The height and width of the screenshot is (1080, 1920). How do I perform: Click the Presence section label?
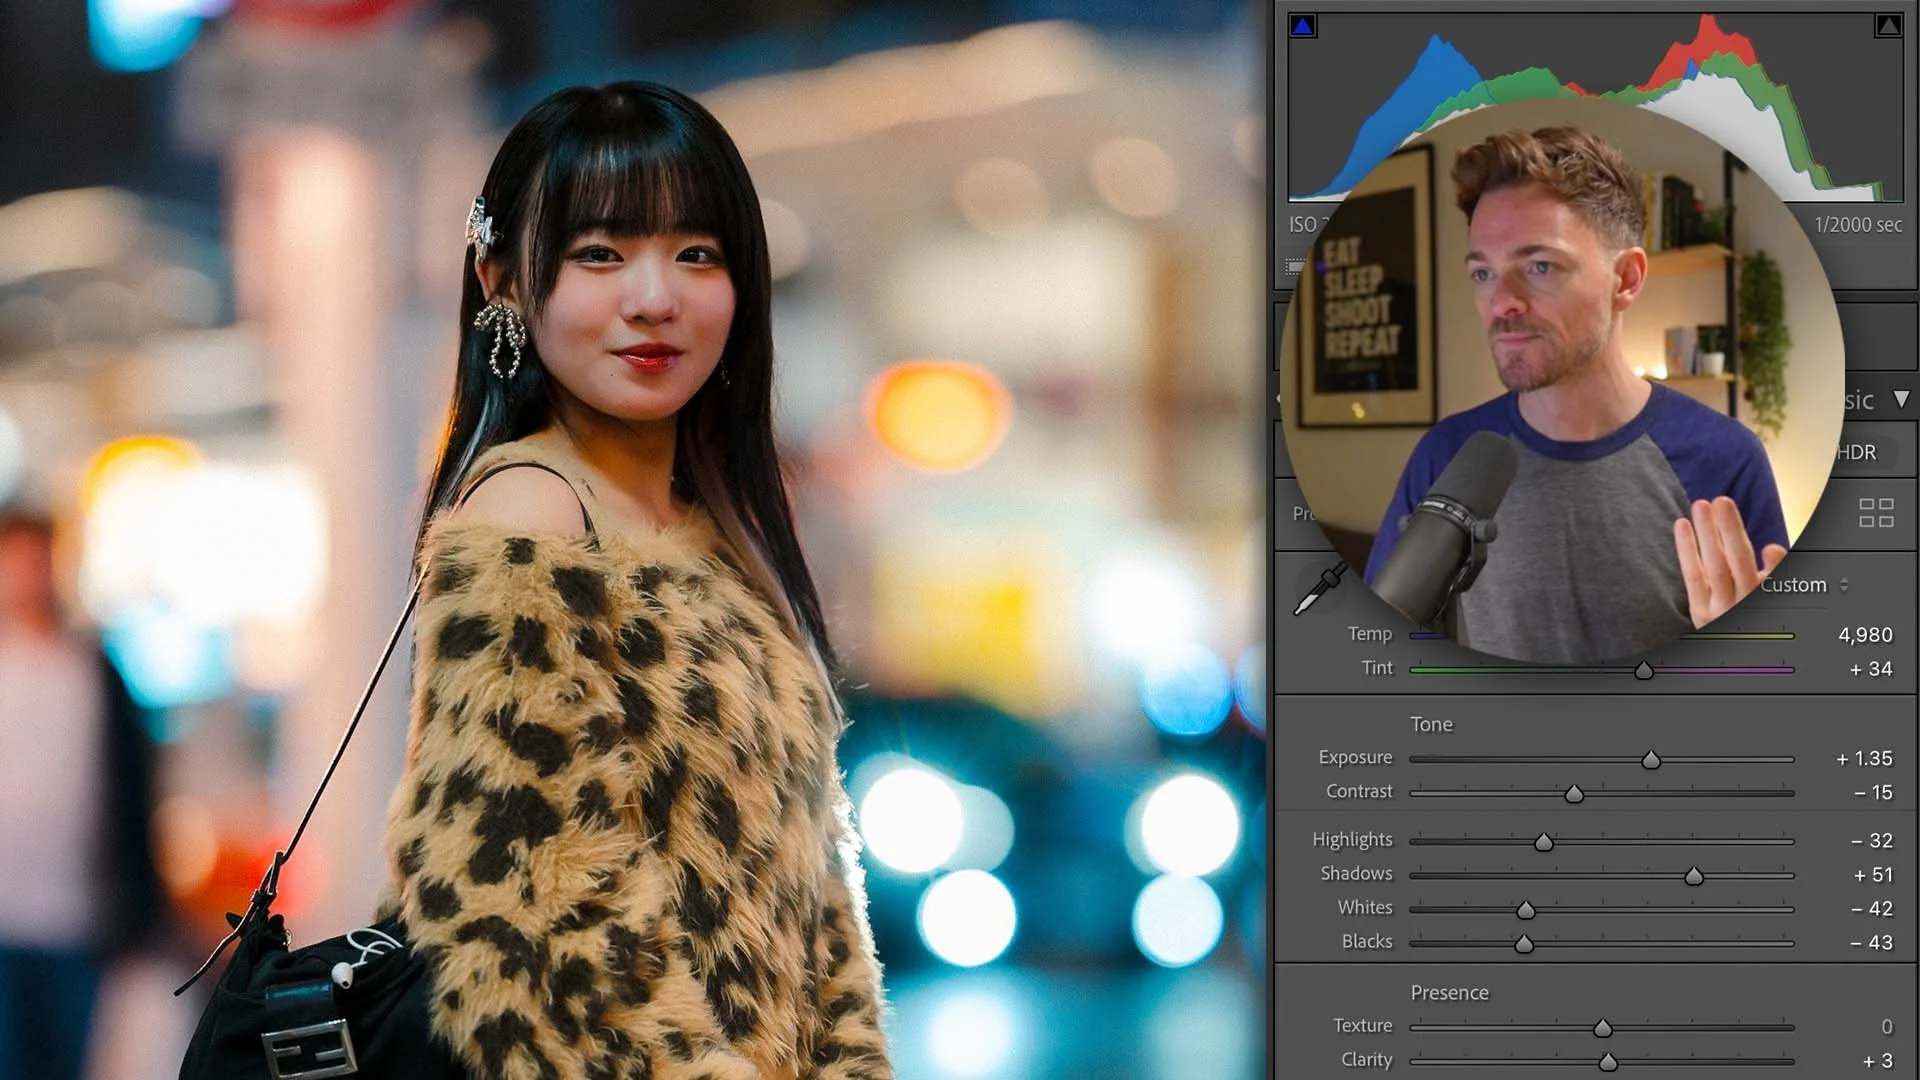[1449, 993]
